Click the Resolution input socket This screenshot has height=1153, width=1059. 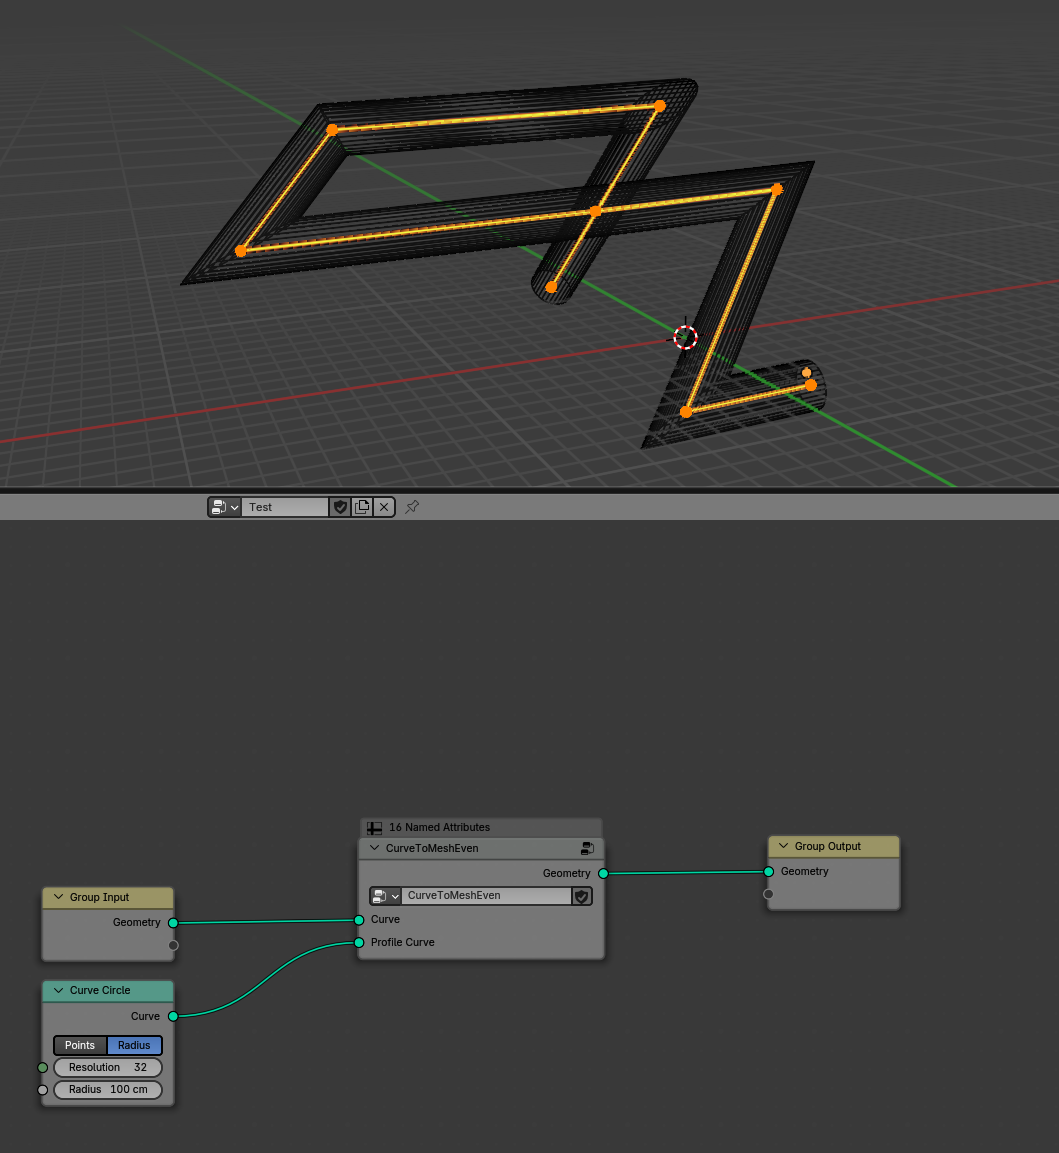point(43,1068)
